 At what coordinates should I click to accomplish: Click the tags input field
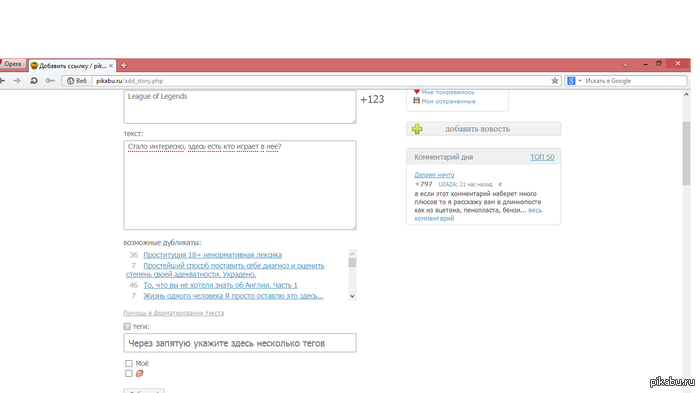click(x=240, y=343)
